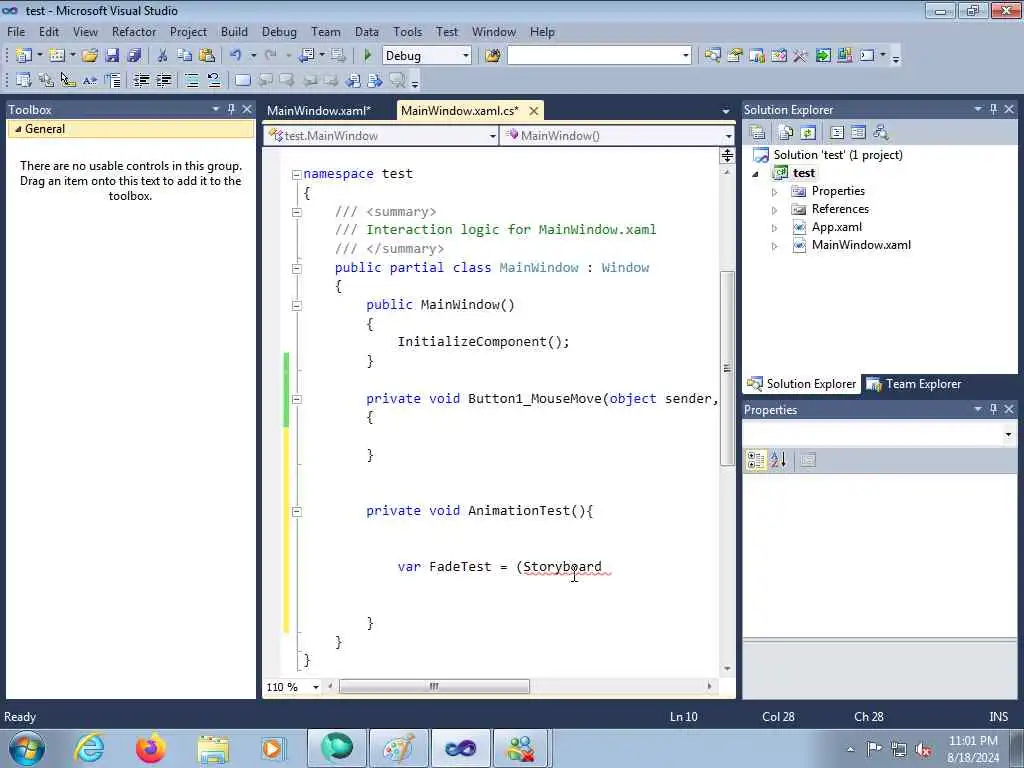
Task: Click the Windows Start button
Action: pyautogui.click(x=27, y=748)
